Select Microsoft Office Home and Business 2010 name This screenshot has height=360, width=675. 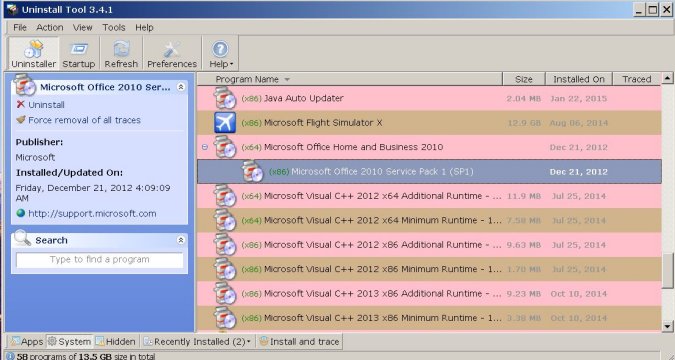click(353, 147)
